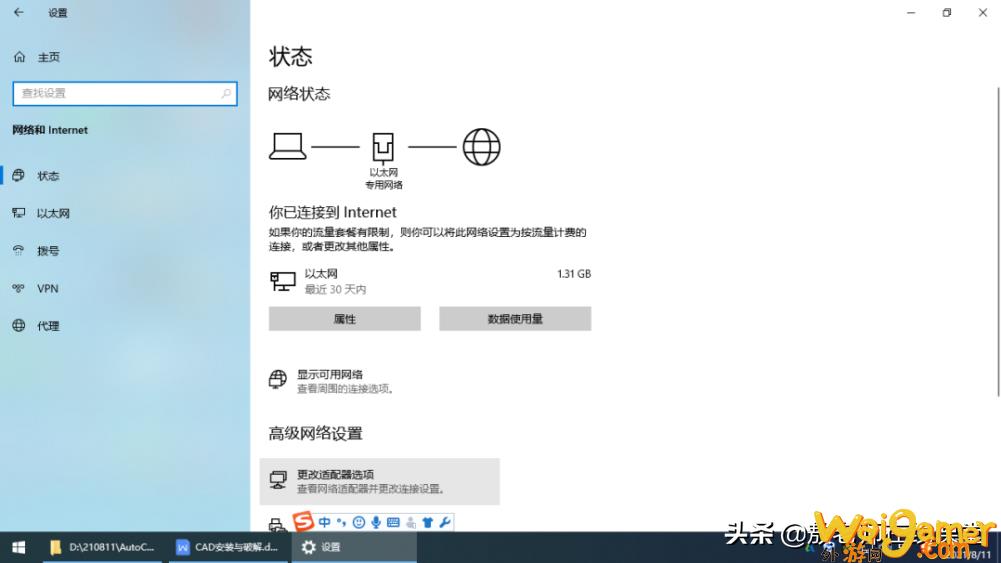
Task: Click the 高级网络设置 heading
Action: click(315, 433)
